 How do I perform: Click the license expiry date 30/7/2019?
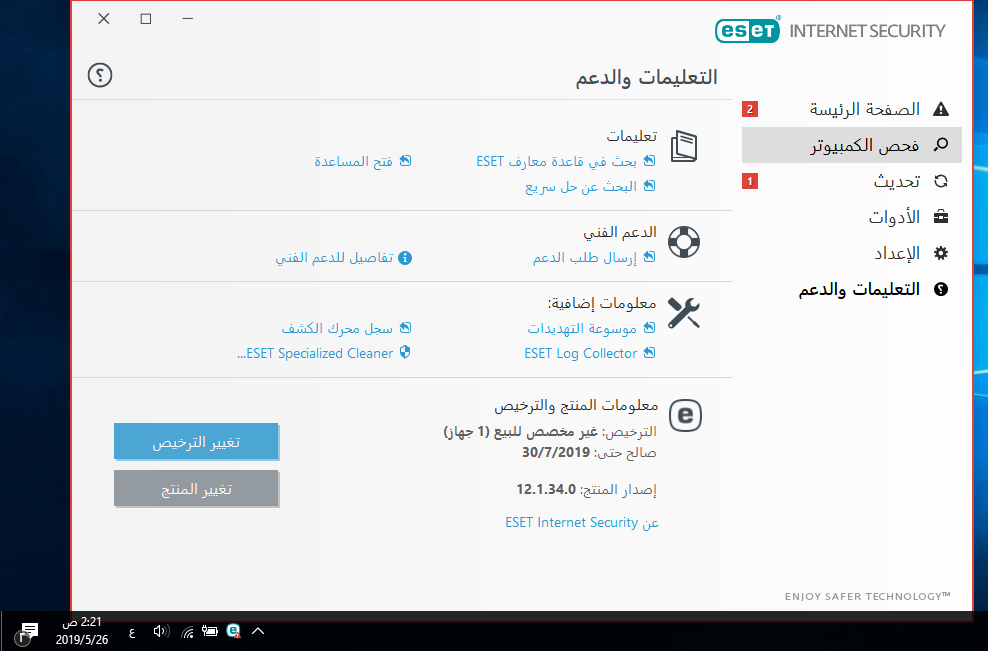coord(556,452)
